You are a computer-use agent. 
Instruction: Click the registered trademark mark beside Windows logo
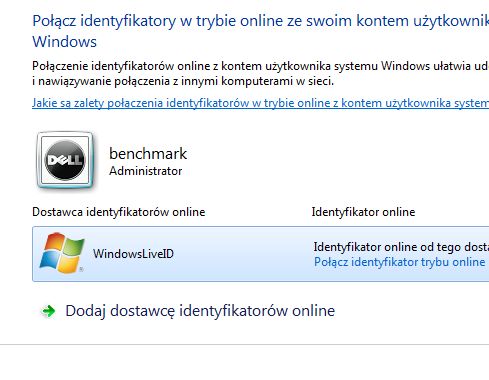tap(81, 269)
